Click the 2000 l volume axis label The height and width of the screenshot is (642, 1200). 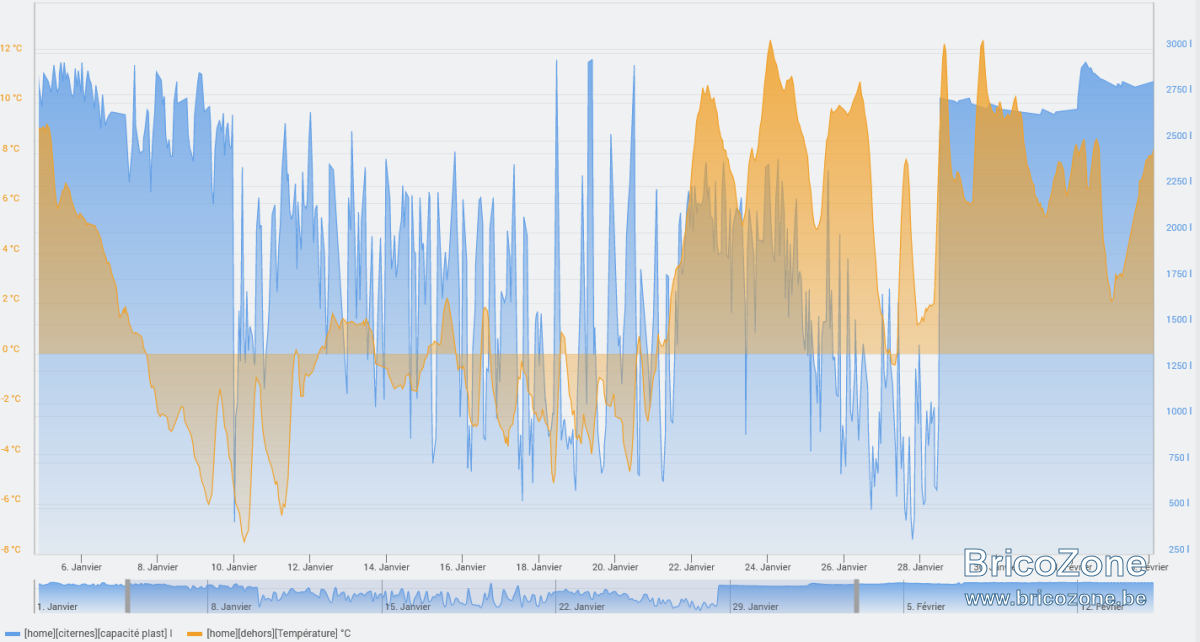[x=1179, y=228]
